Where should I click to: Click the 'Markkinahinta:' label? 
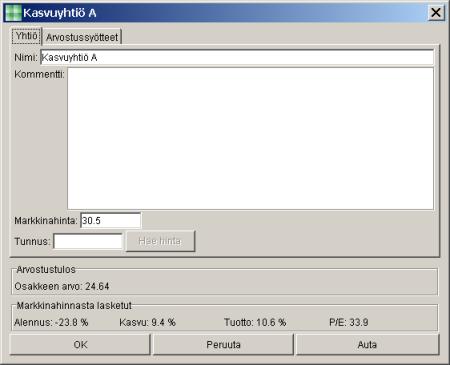click(x=46, y=221)
